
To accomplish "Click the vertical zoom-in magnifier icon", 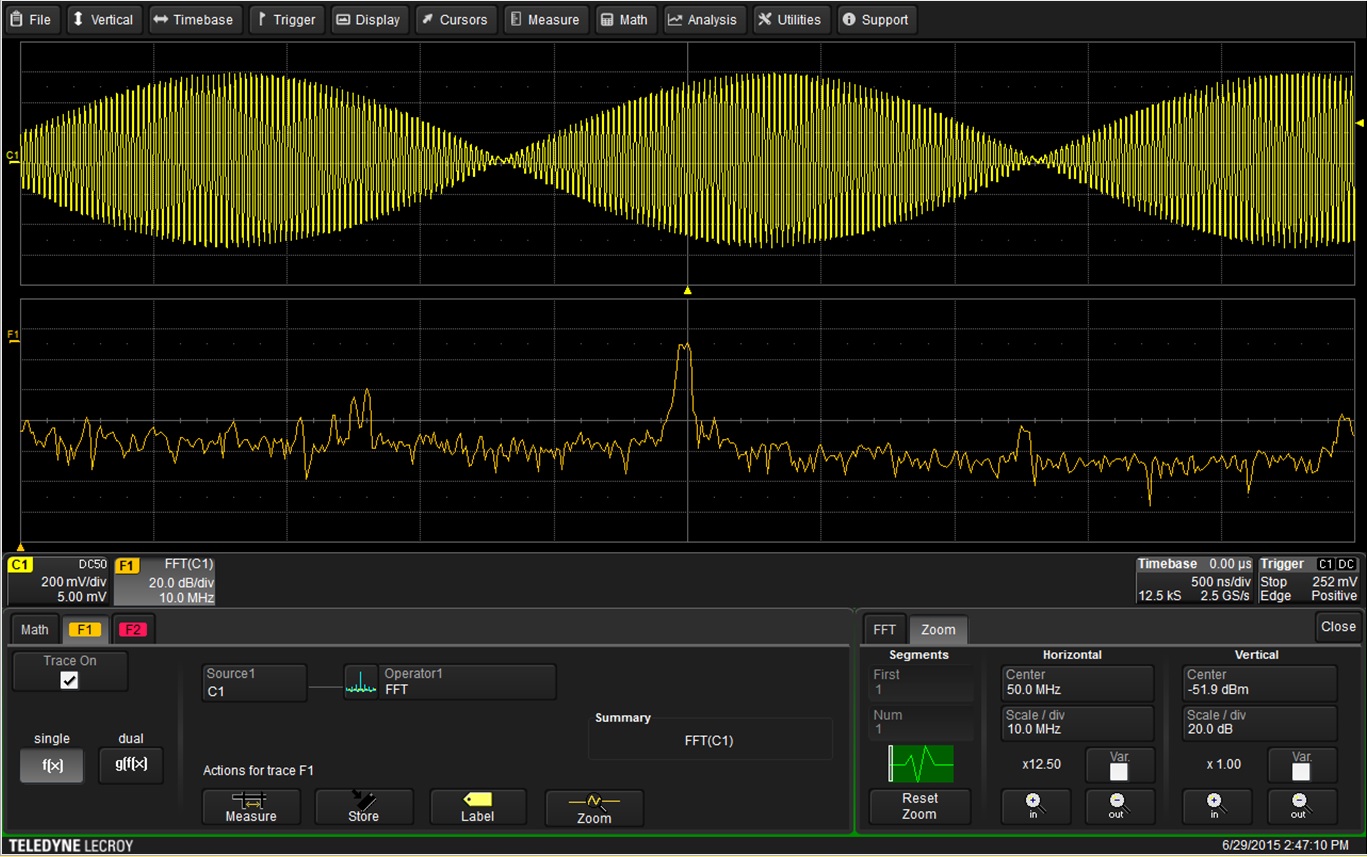I will pos(1216,806).
